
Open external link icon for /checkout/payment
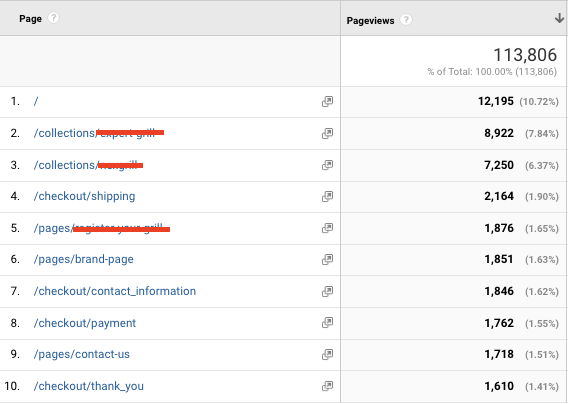pyautogui.click(x=327, y=323)
